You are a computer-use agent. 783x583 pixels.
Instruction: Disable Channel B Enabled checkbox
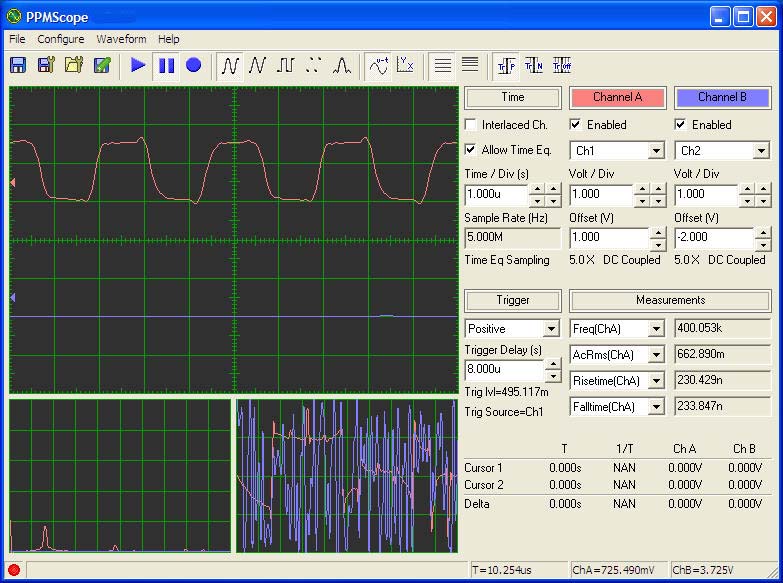[x=681, y=125]
